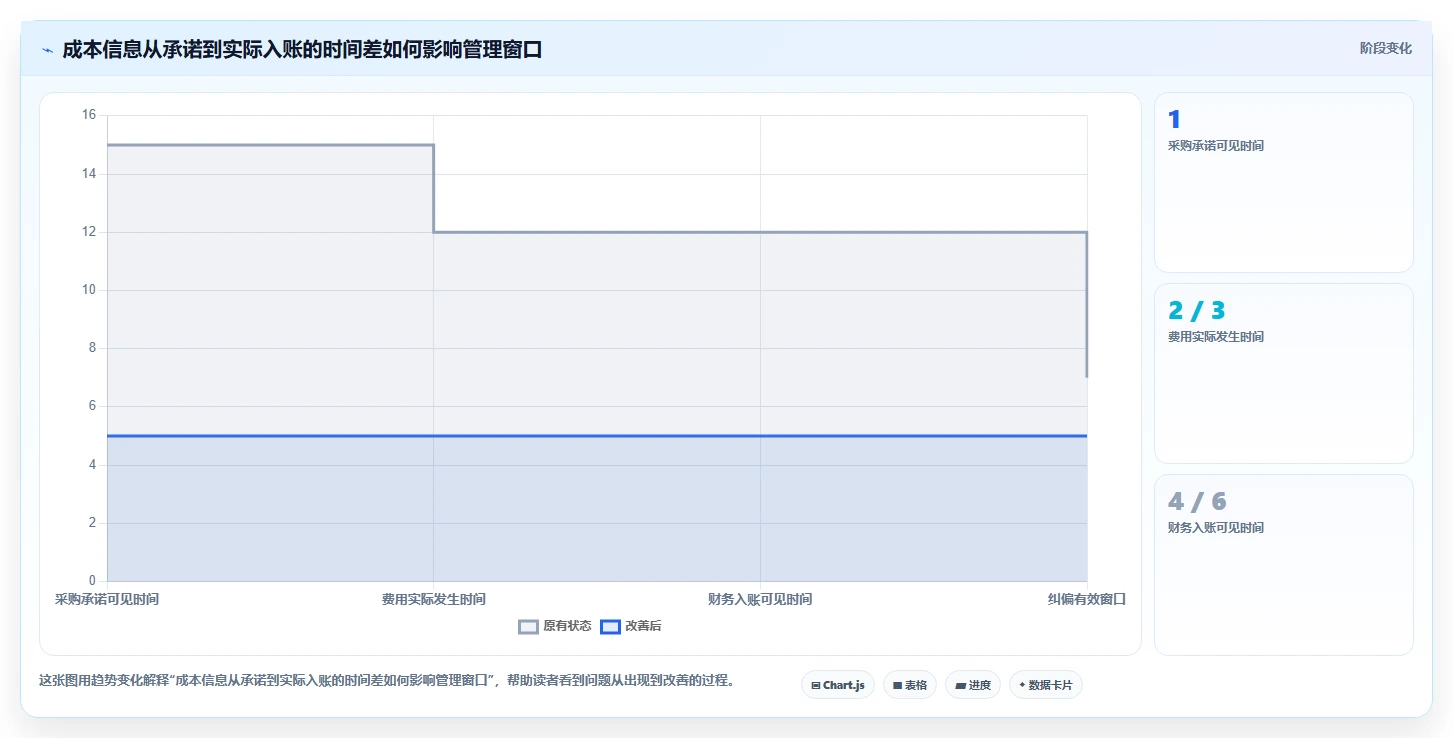Click the 原有状态 legend label
This screenshot has width=1453, height=738.
coord(567,627)
